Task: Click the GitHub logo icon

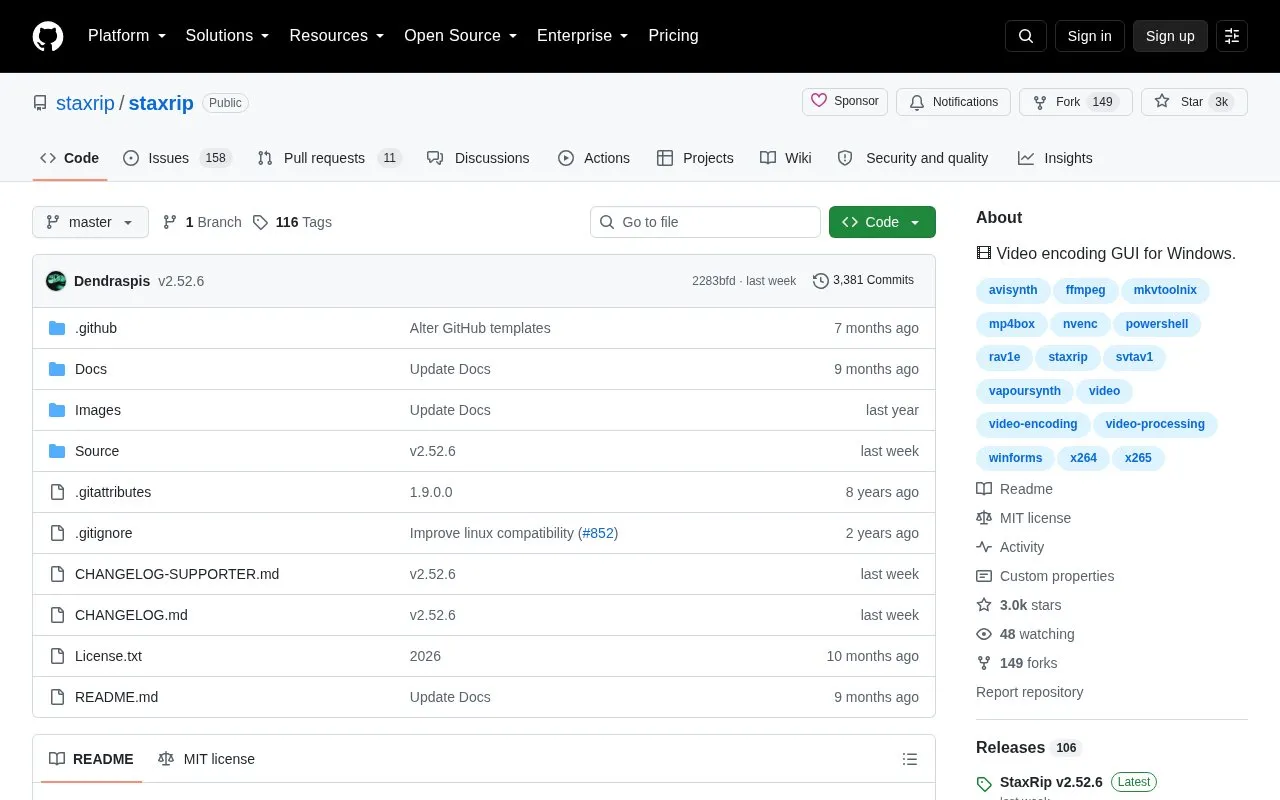Action: (48, 36)
